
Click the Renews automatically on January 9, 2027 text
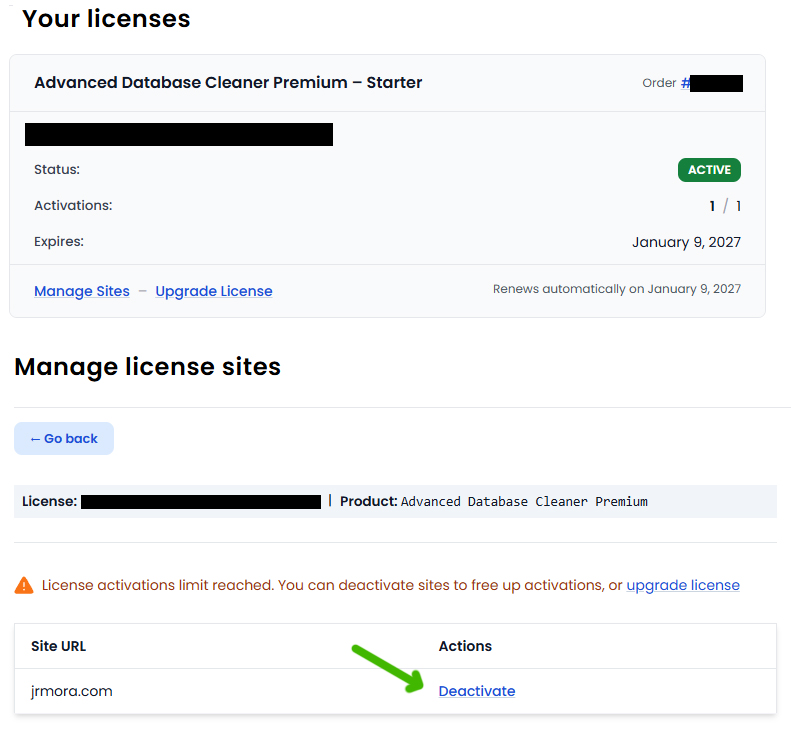617,289
